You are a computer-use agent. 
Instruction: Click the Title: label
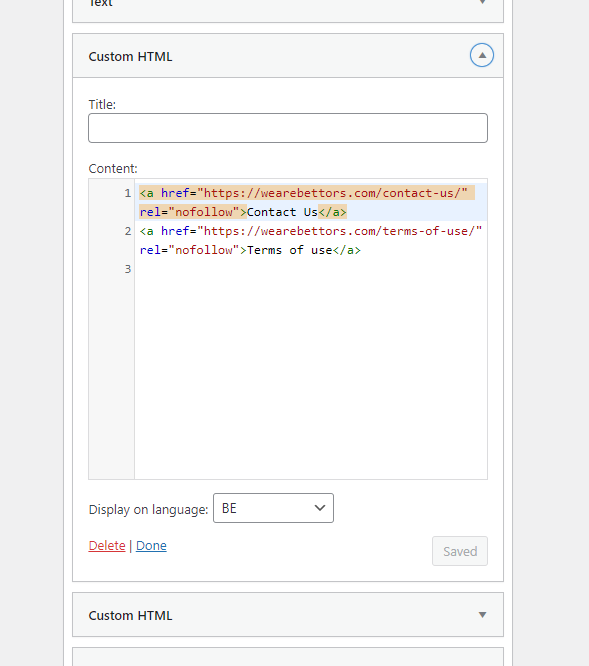coord(102,104)
